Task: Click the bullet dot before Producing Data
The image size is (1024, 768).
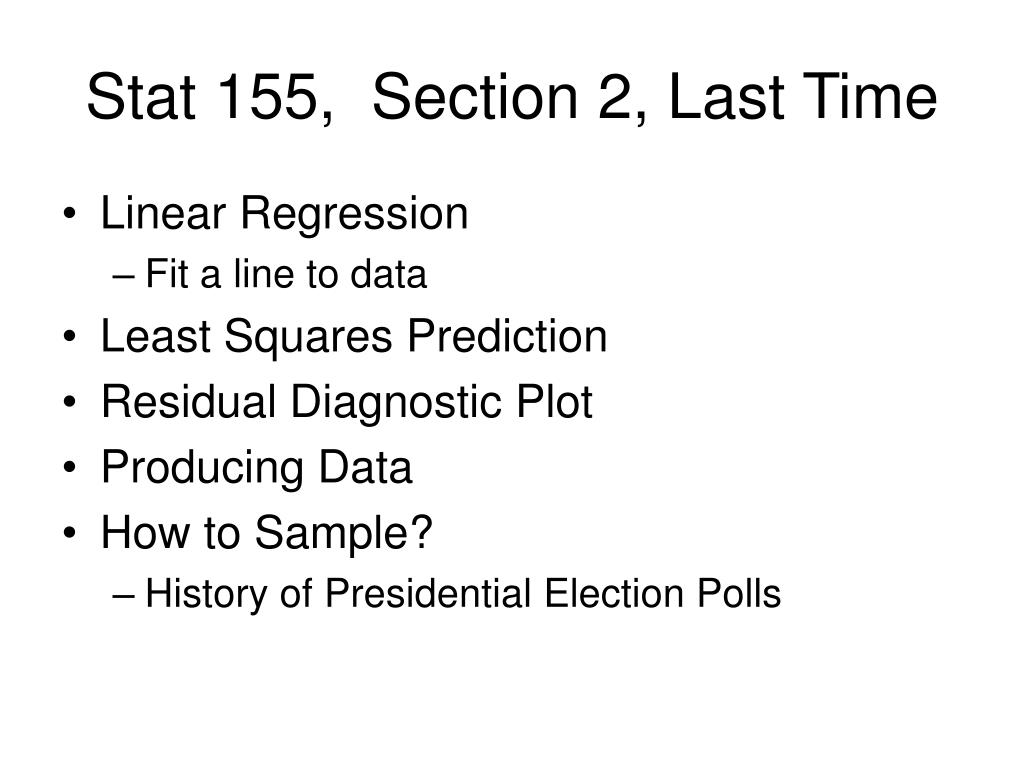Action: click(70, 468)
